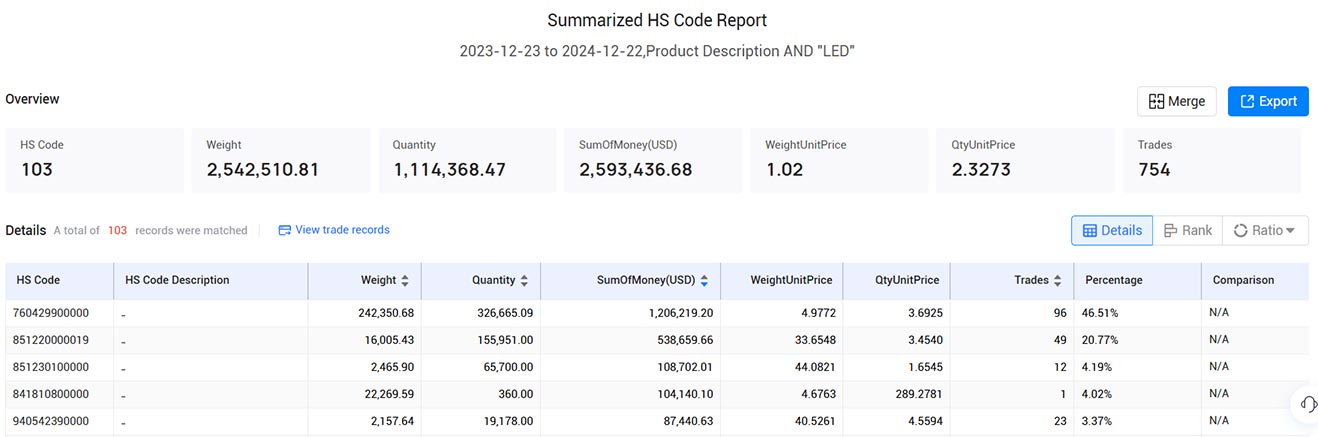The image size is (1318, 437).
Task: Click the Merge button
Action: pos(1176,101)
